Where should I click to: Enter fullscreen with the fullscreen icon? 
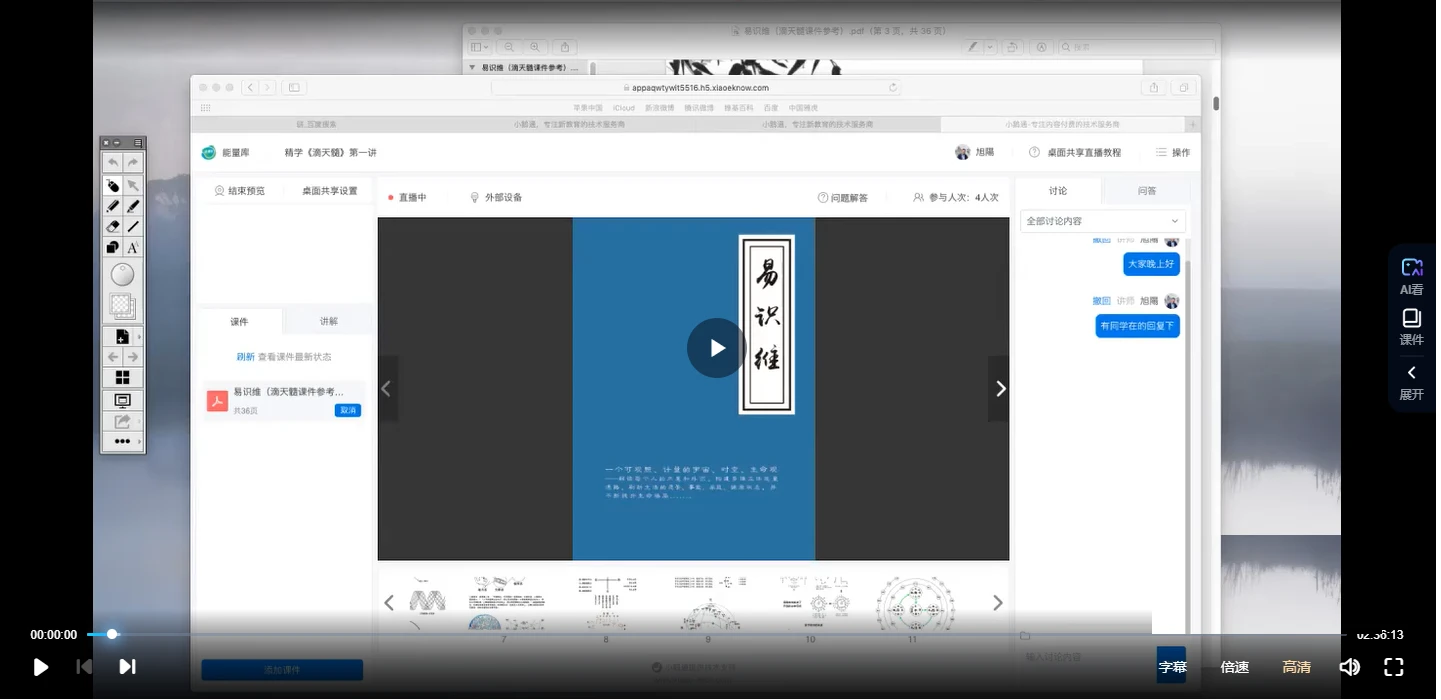coord(1394,667)
